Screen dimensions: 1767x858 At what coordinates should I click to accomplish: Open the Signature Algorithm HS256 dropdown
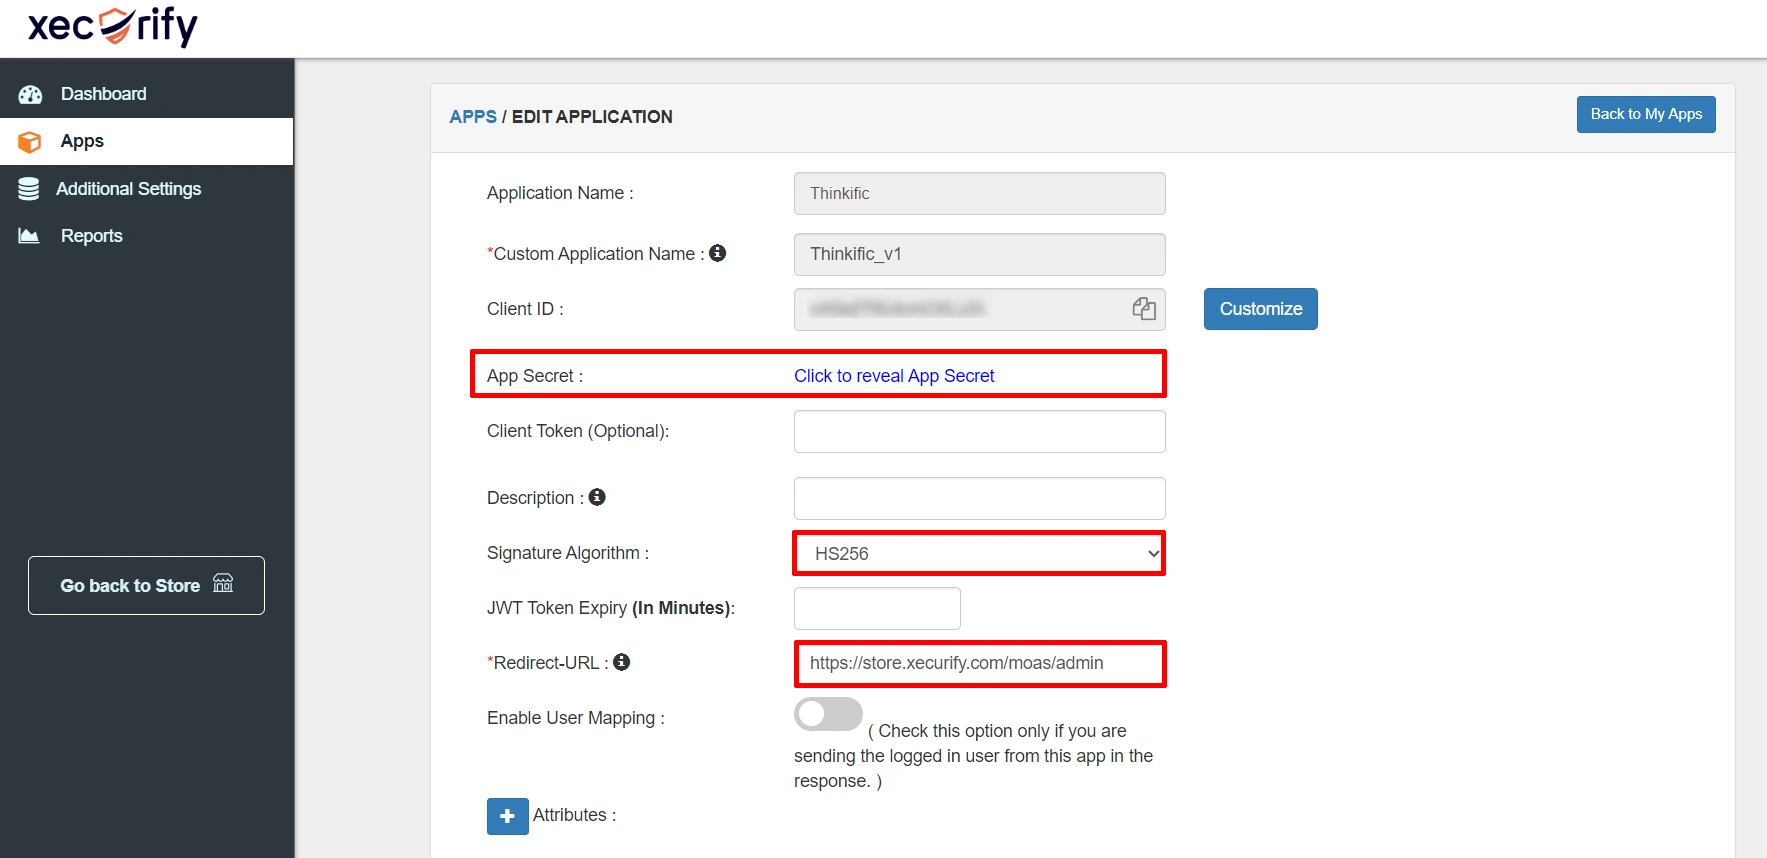(979, 553)
